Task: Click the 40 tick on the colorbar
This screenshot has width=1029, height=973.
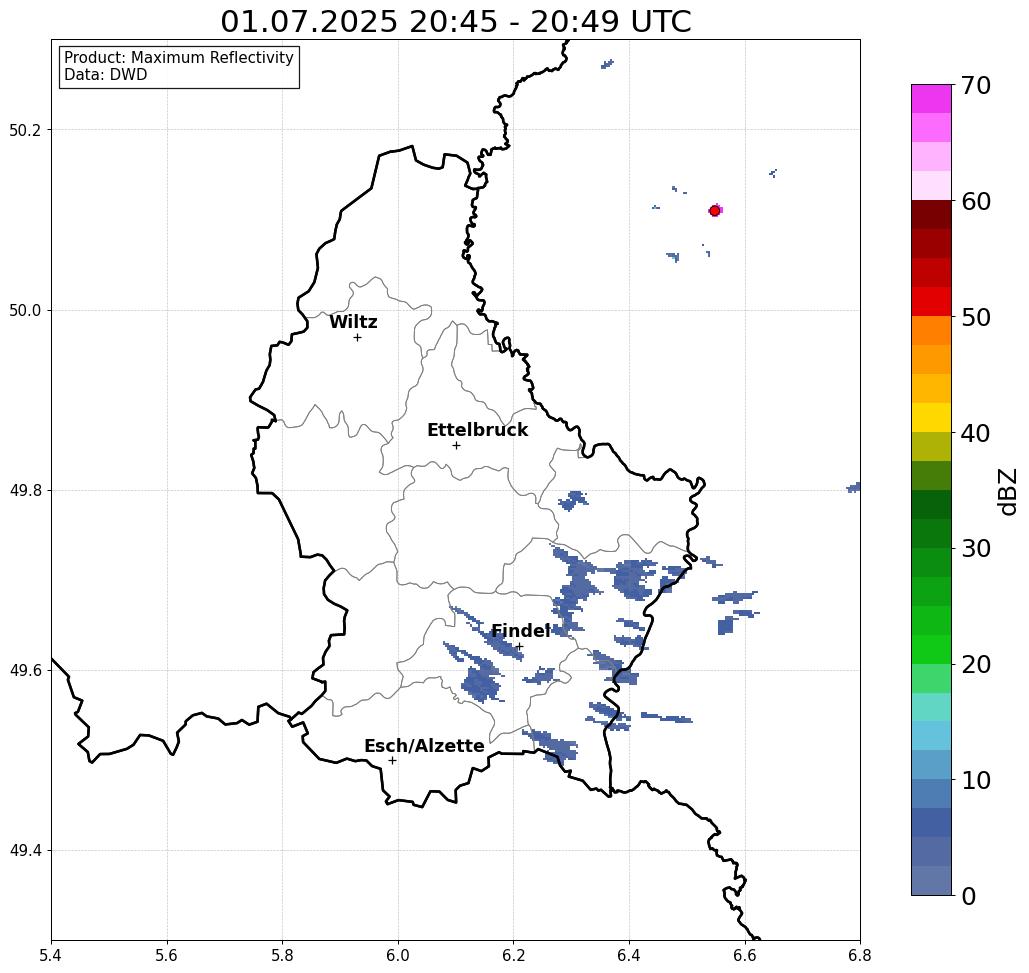Action: [975, 433]
